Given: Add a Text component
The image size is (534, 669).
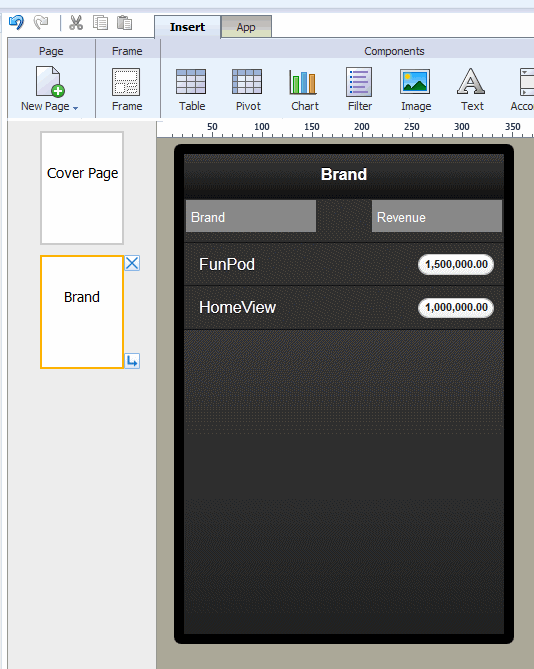Looking at the screenshot, I should 472,90.
